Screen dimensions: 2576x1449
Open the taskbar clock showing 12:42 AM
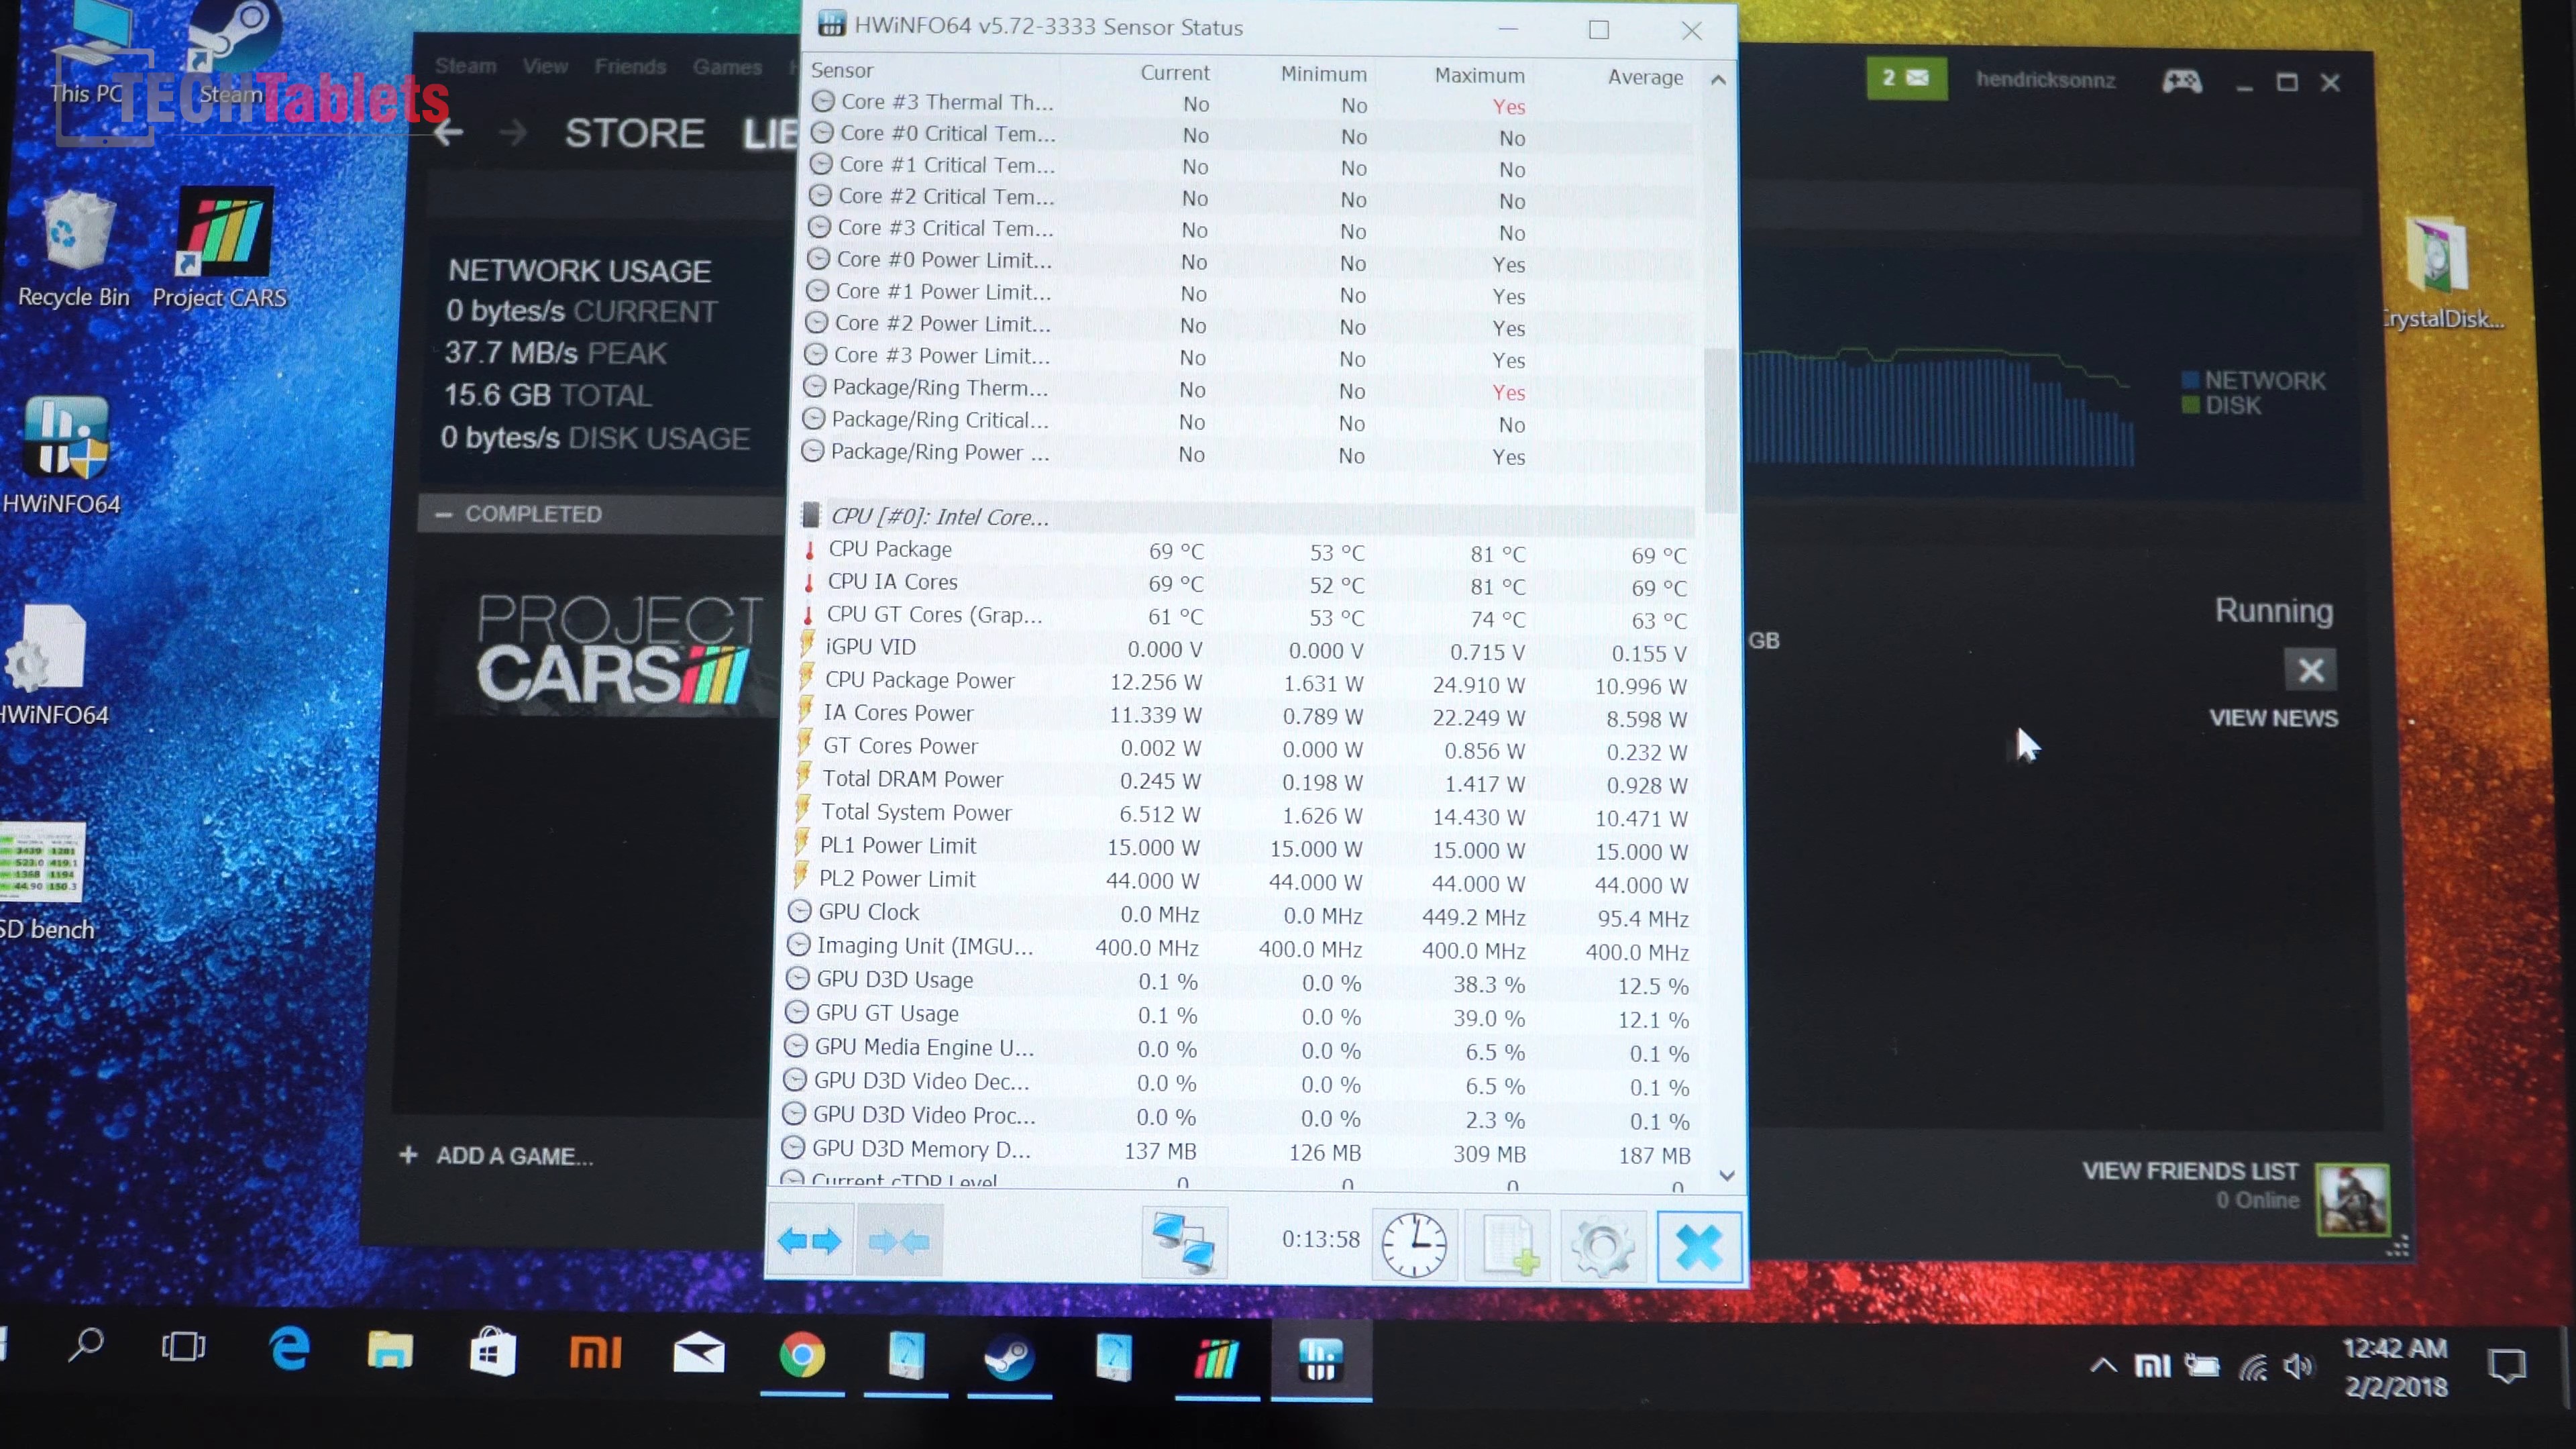(x=2395, y=1367)
